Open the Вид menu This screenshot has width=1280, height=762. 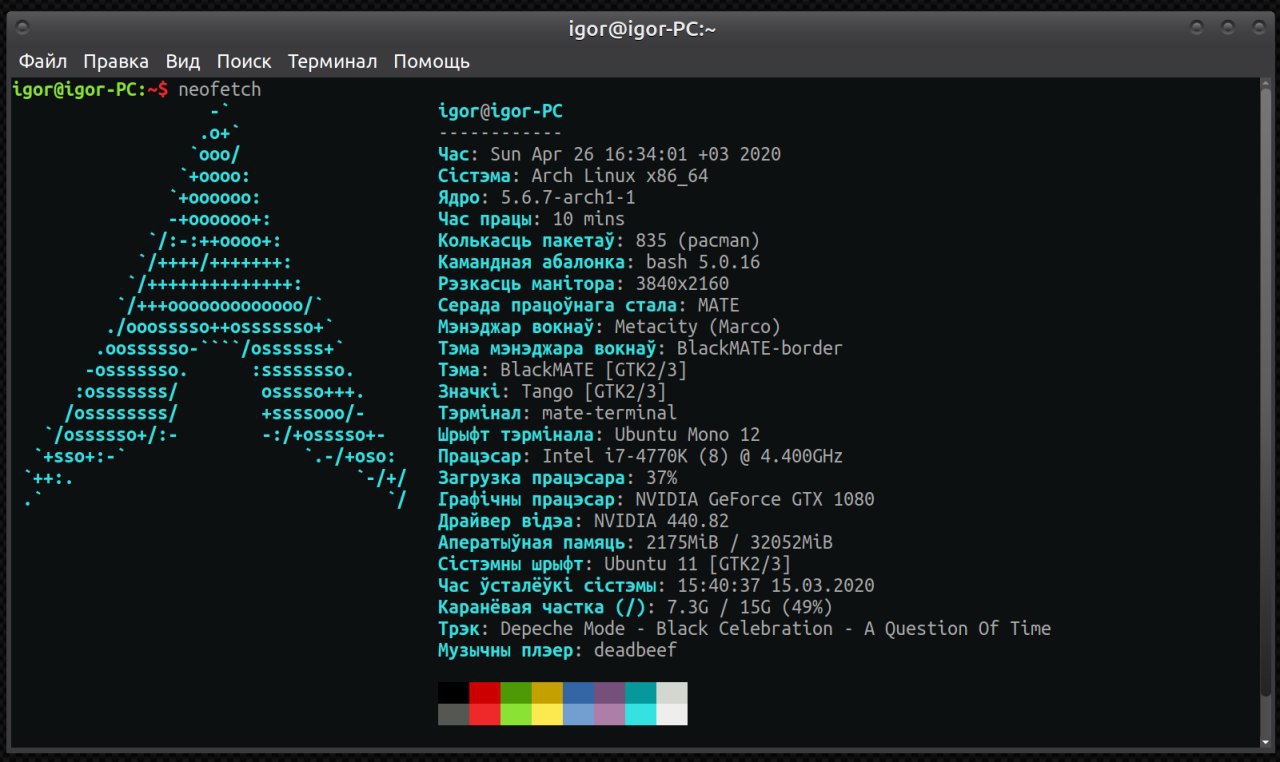183,61
